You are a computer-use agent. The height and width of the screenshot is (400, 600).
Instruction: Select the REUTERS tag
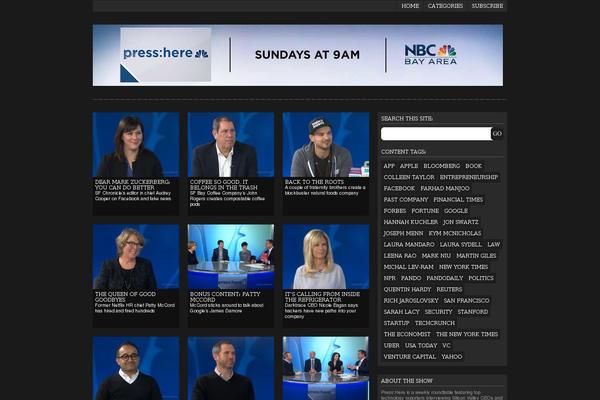449,289
